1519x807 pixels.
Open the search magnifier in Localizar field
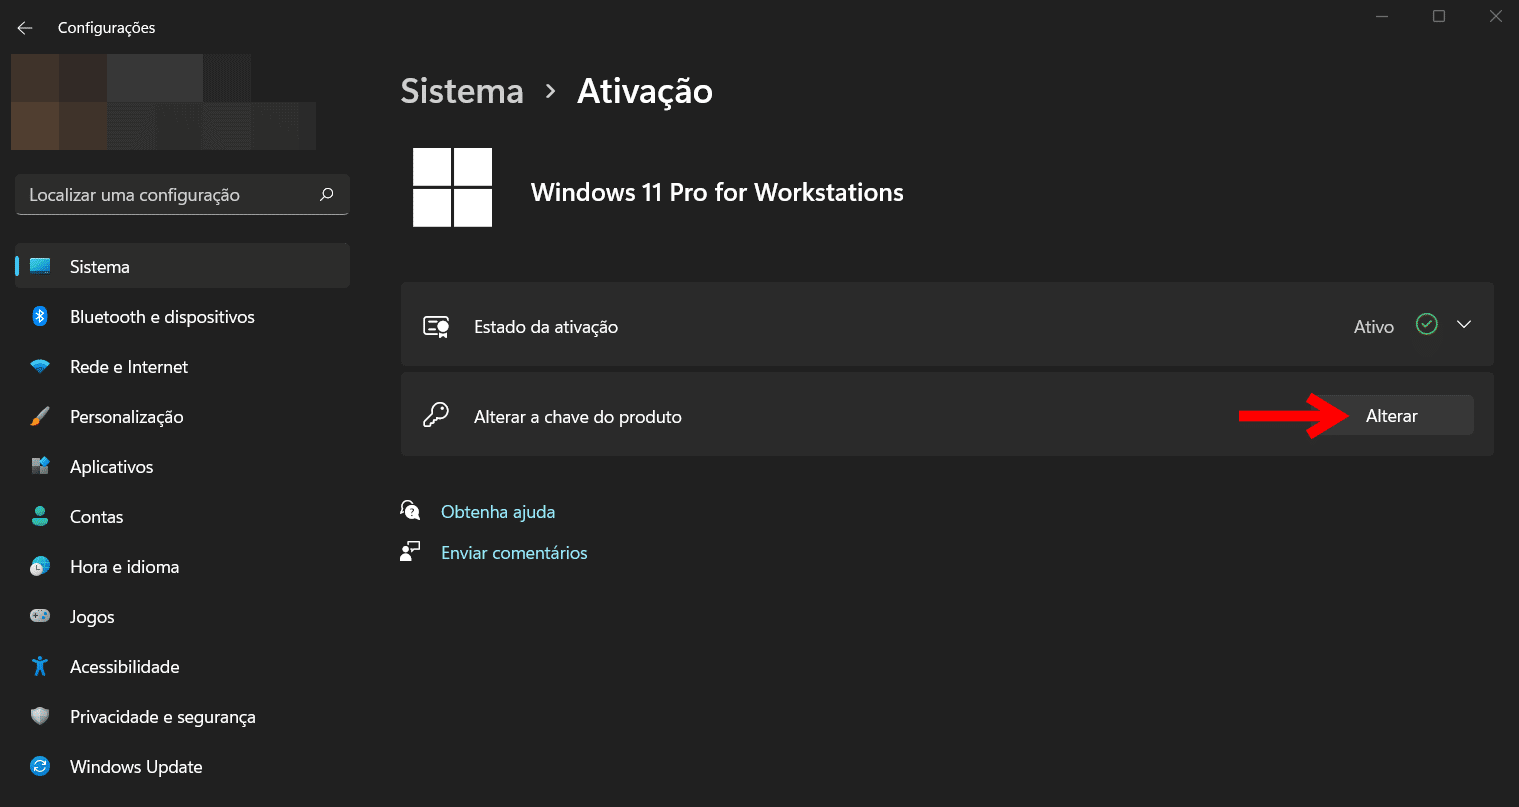(x=326, y=194)
